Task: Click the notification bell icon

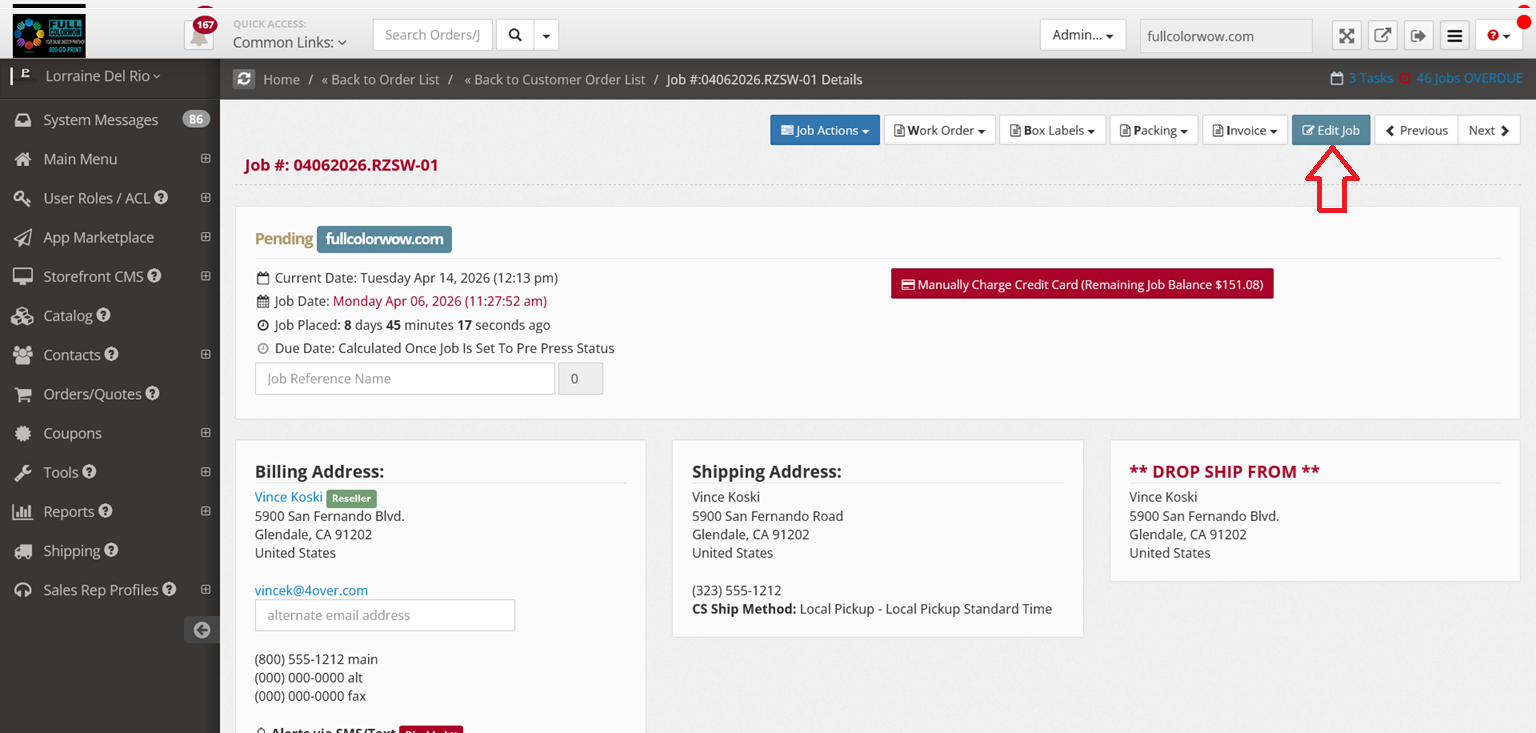Action: click(x=200, y=36)
